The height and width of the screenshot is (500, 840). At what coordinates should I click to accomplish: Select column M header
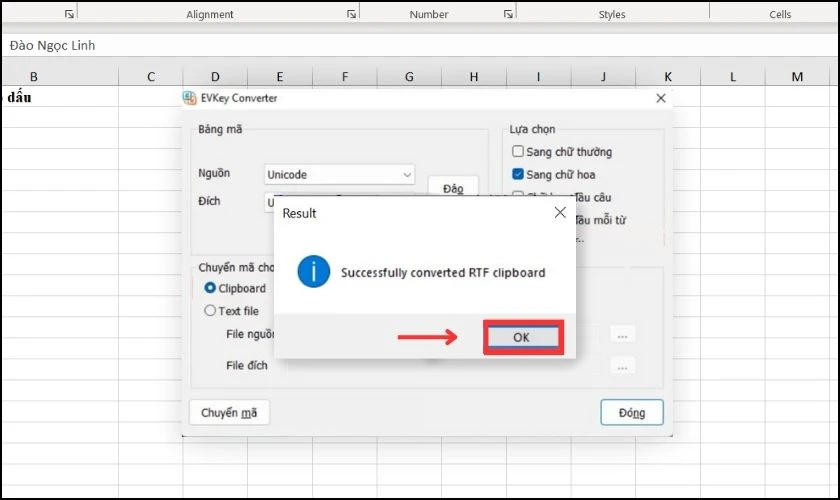tap(798, 77)
